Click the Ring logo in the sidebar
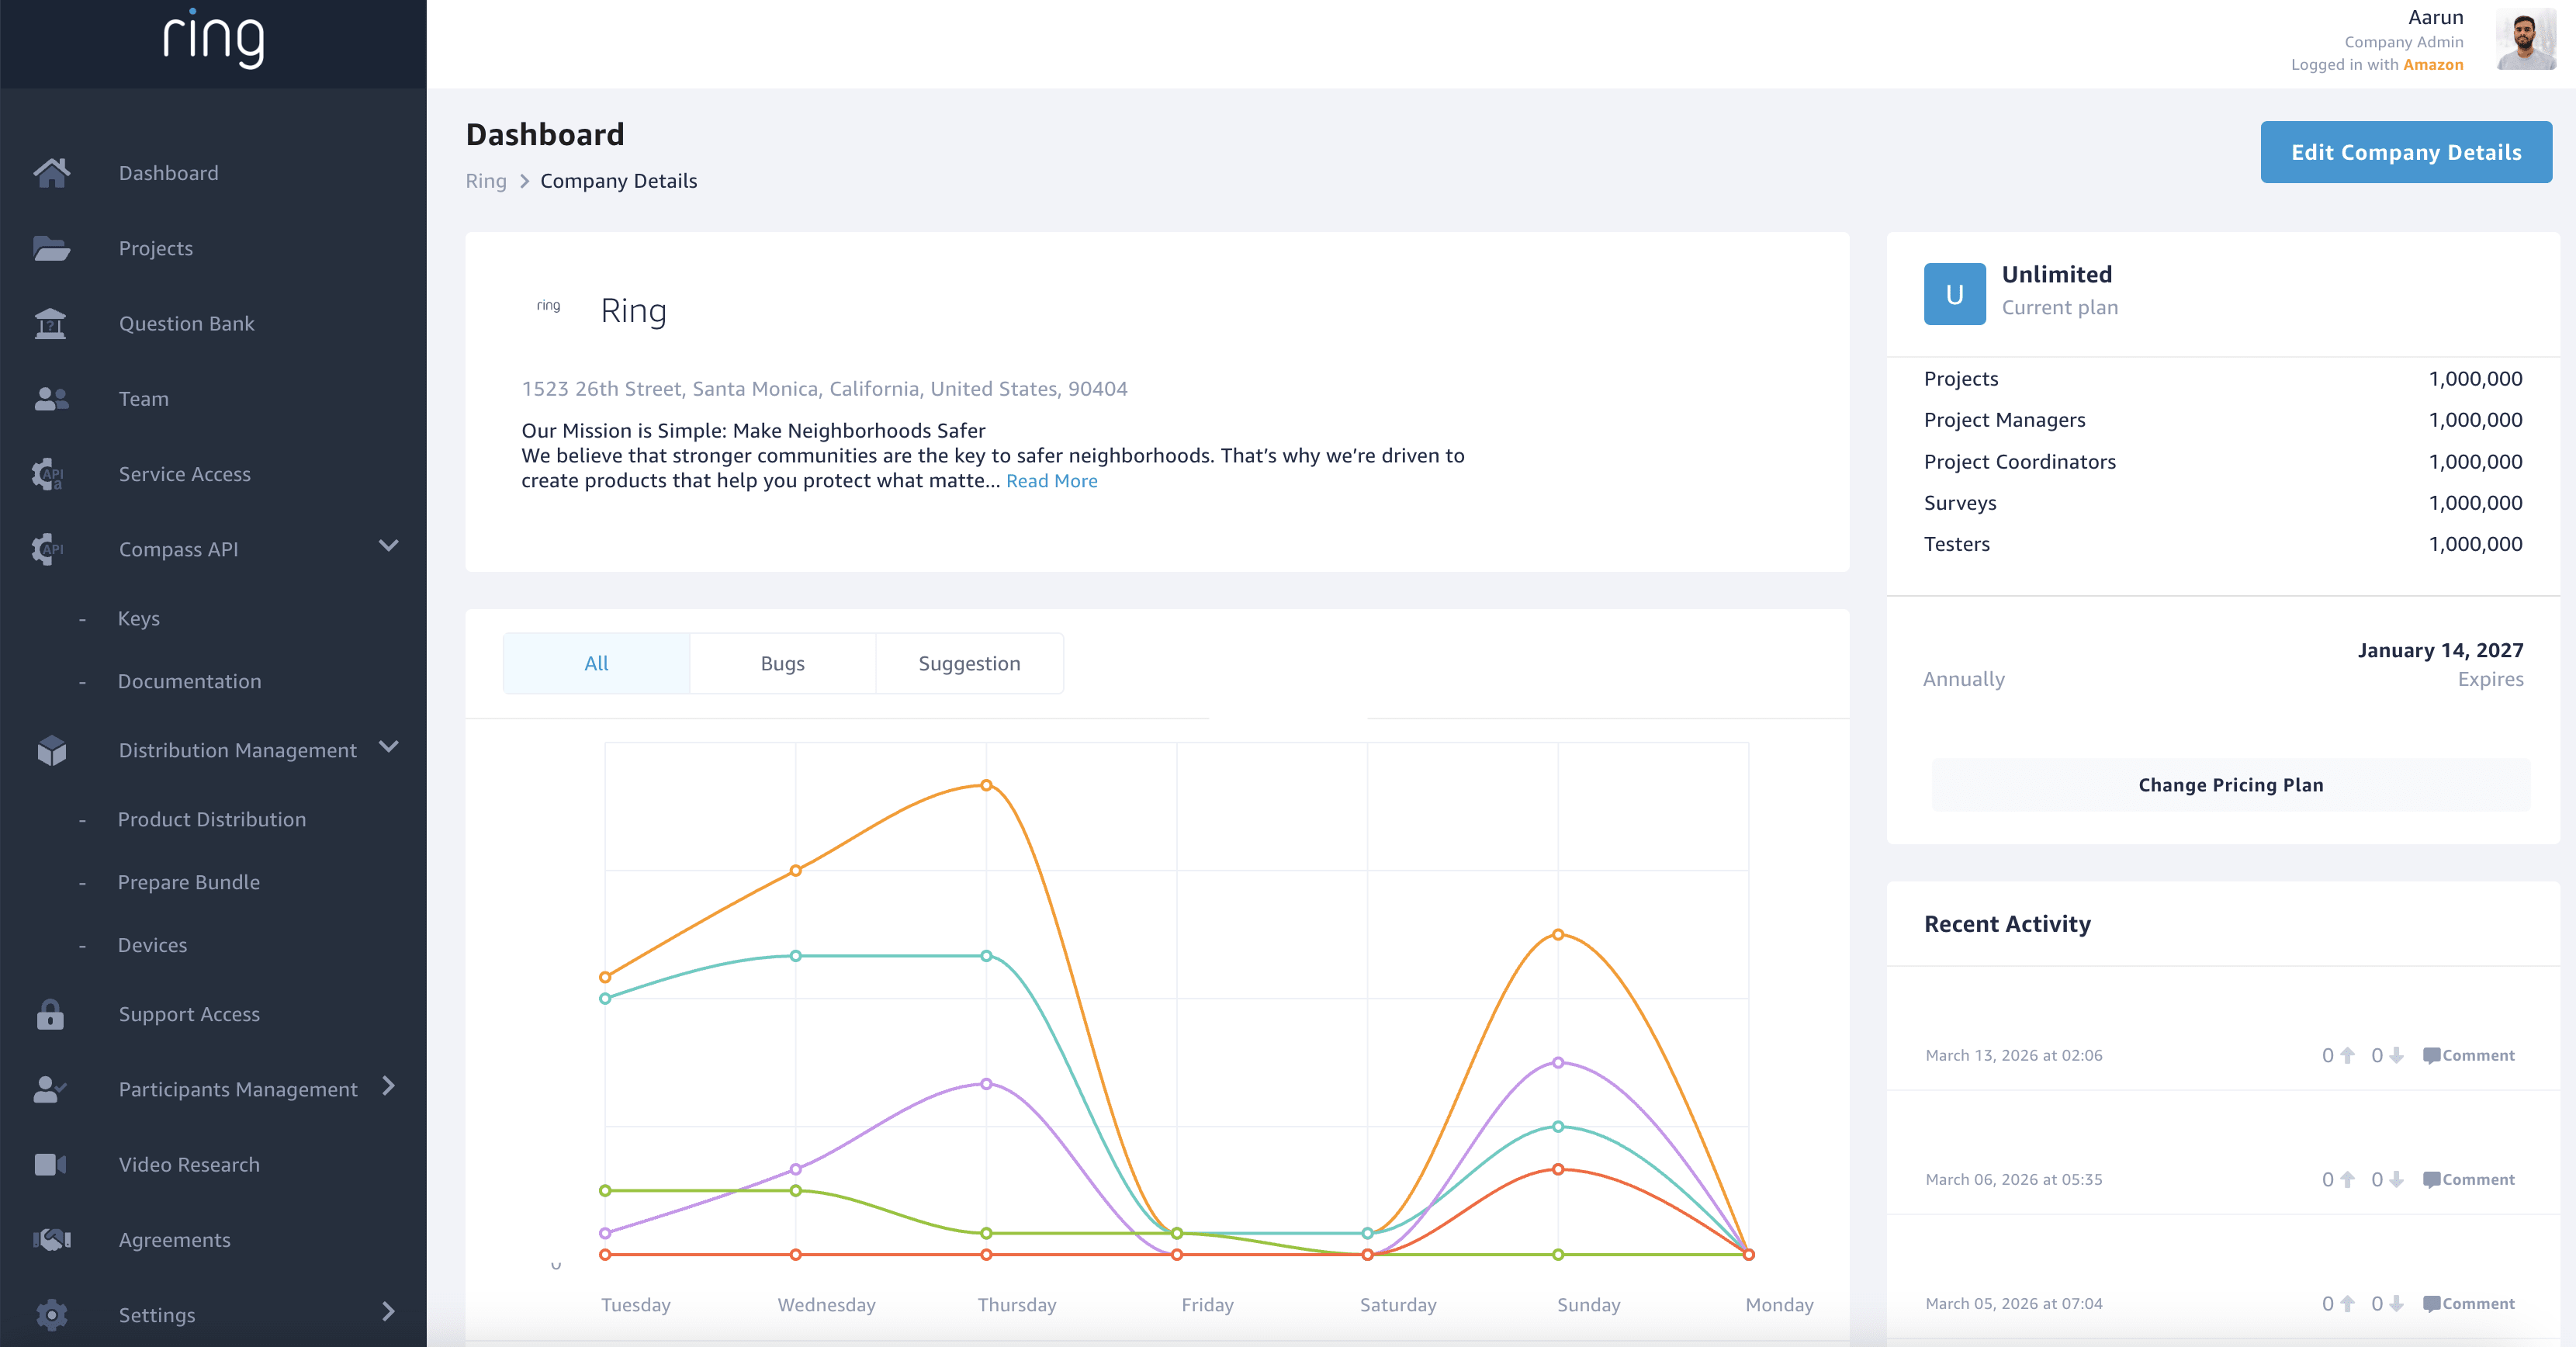Image resolution: width=2576 pixels, height=1347 pixels. [x=214, y=39]
